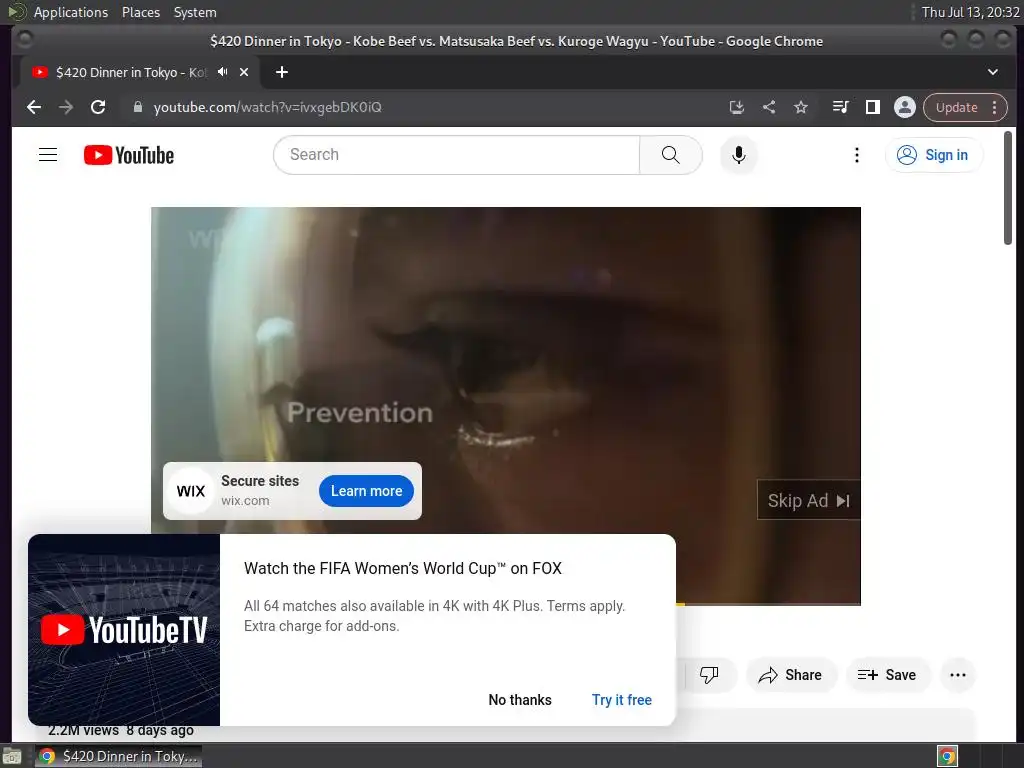The width and height of the screenshot is (1024, 768).
Task: Close the $420 Dinner in Tokyo tab
Action: [244, 72]
